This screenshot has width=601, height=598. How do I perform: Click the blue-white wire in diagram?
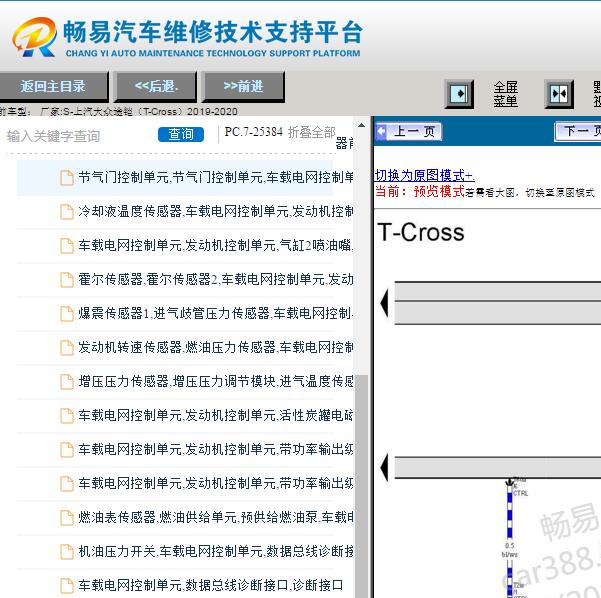pyautogui.click(x=510, y=537)
